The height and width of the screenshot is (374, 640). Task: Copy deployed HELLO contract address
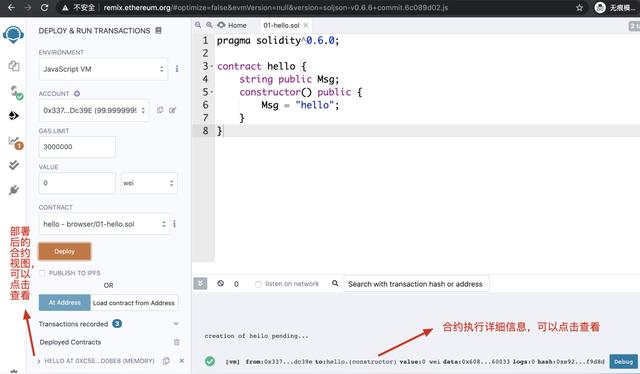[x=166, y=361]
